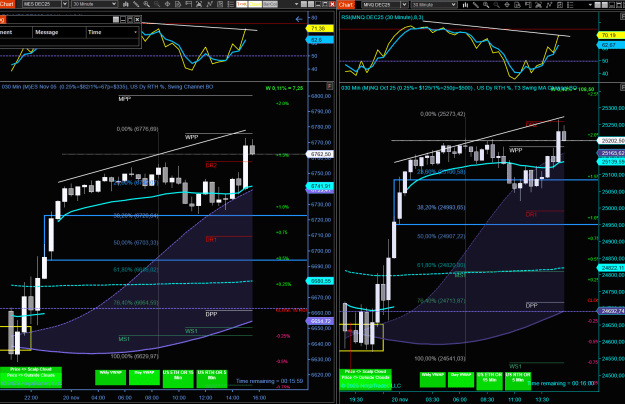The image size is (625, 404).
Task: Click Price <> Scalp Cloud on MES chart
Action: coord(31,370)
